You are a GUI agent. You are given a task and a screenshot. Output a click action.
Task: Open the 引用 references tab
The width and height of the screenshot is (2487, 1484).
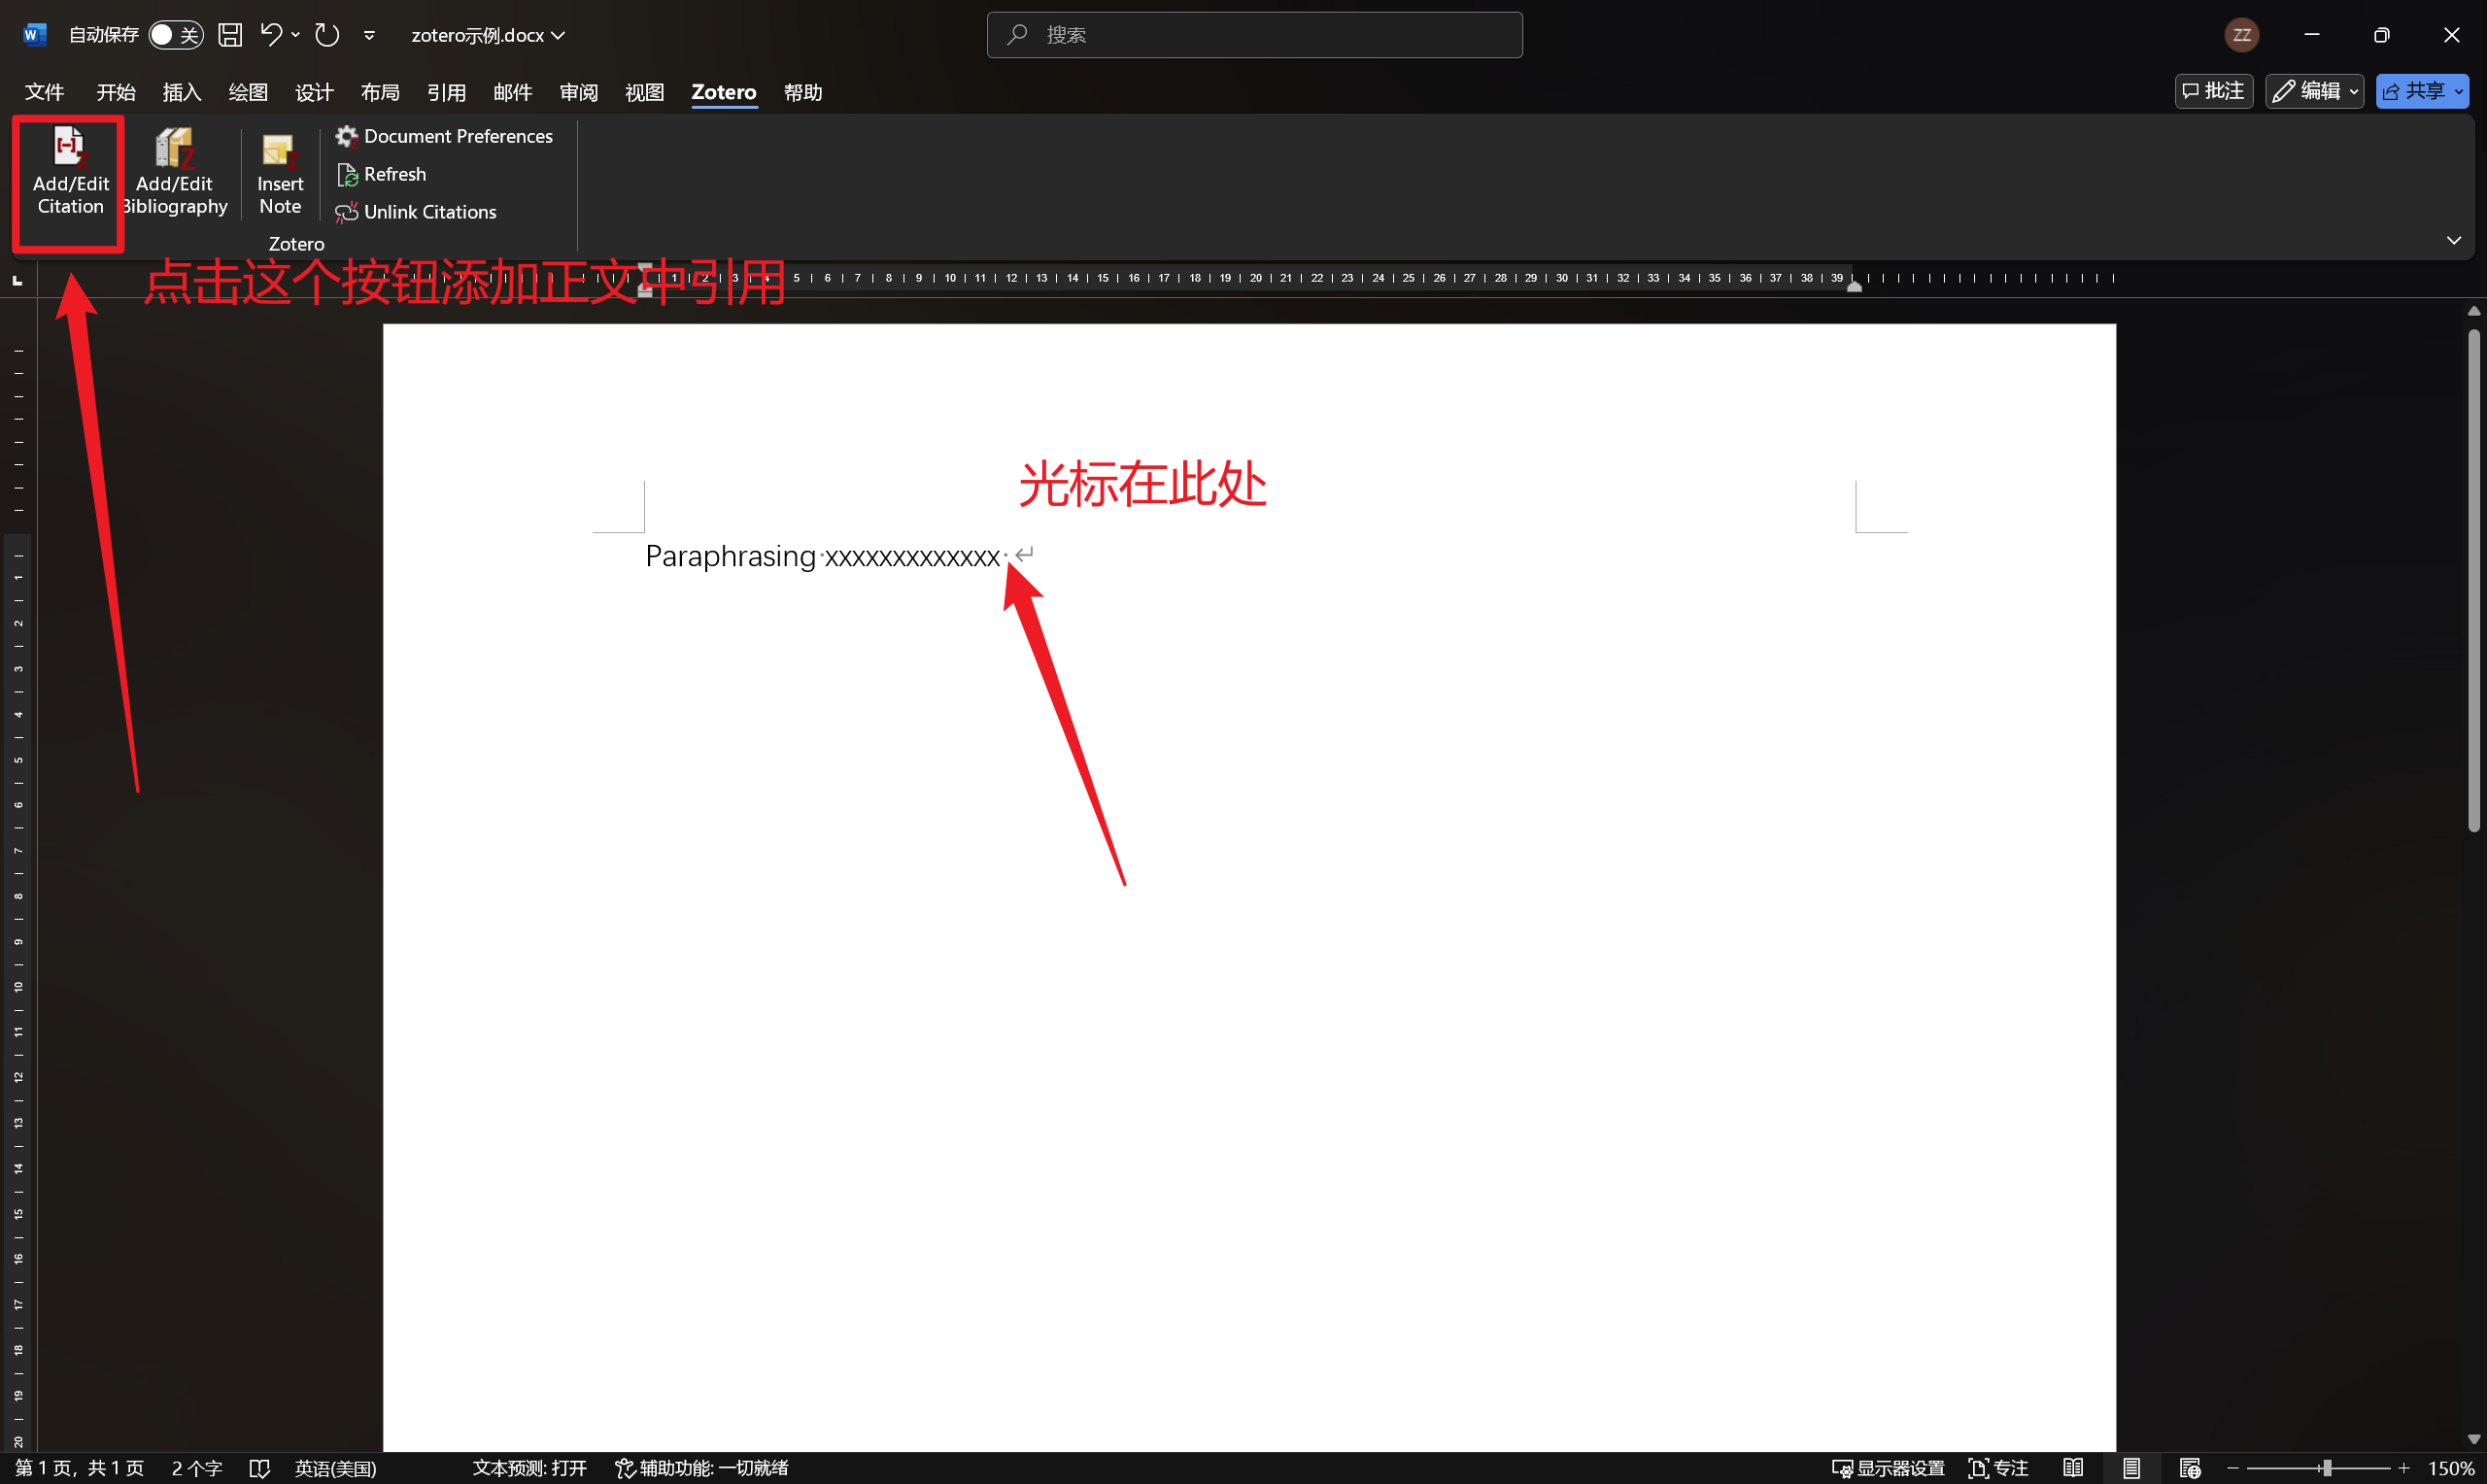click(x=447, y=91)
